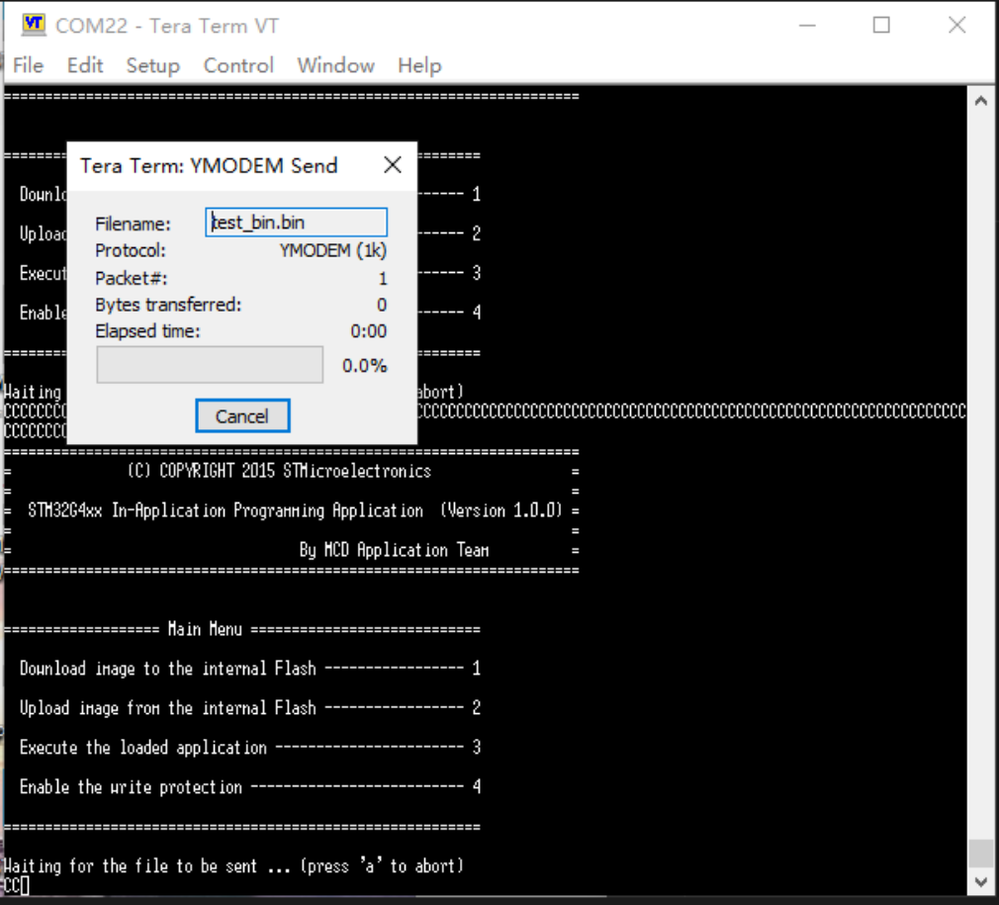Click the 'Filename:' label

click(x=133, y=224)
